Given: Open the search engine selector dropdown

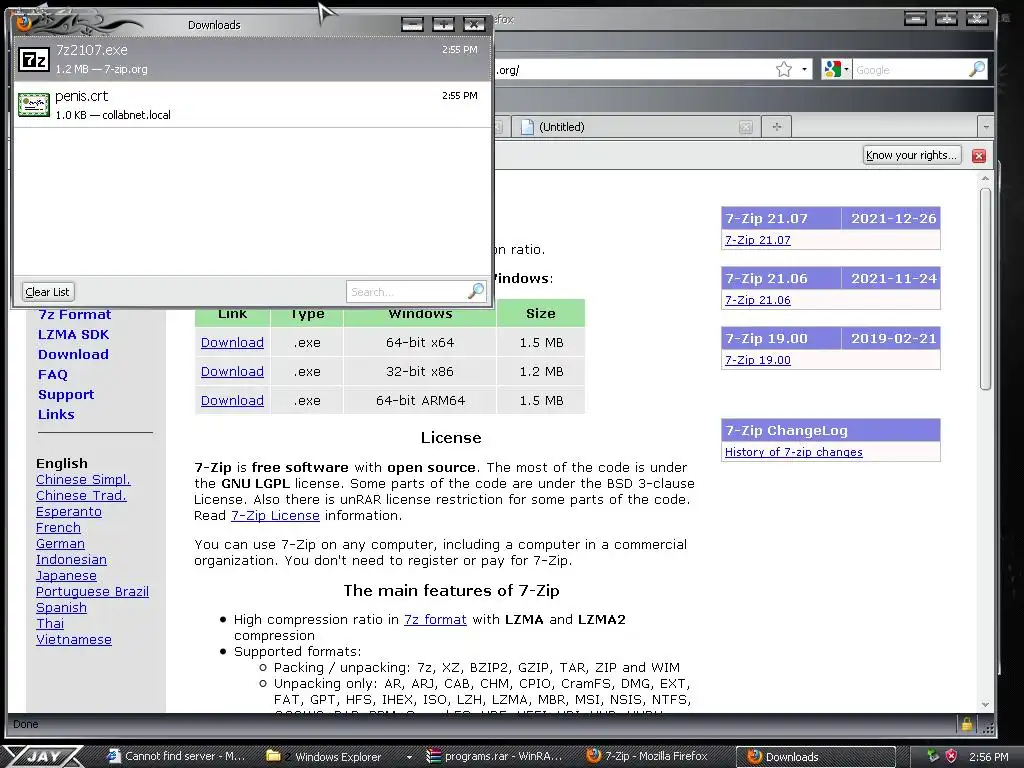Looking at the screenshot, I should point(846,69).
